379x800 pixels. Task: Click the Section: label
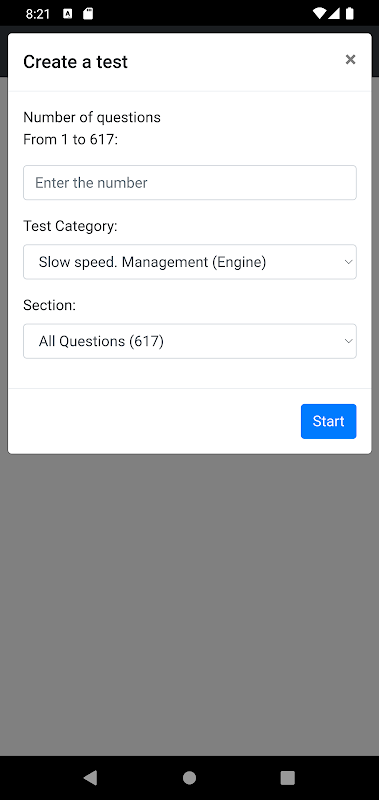[x=49, y=305]
